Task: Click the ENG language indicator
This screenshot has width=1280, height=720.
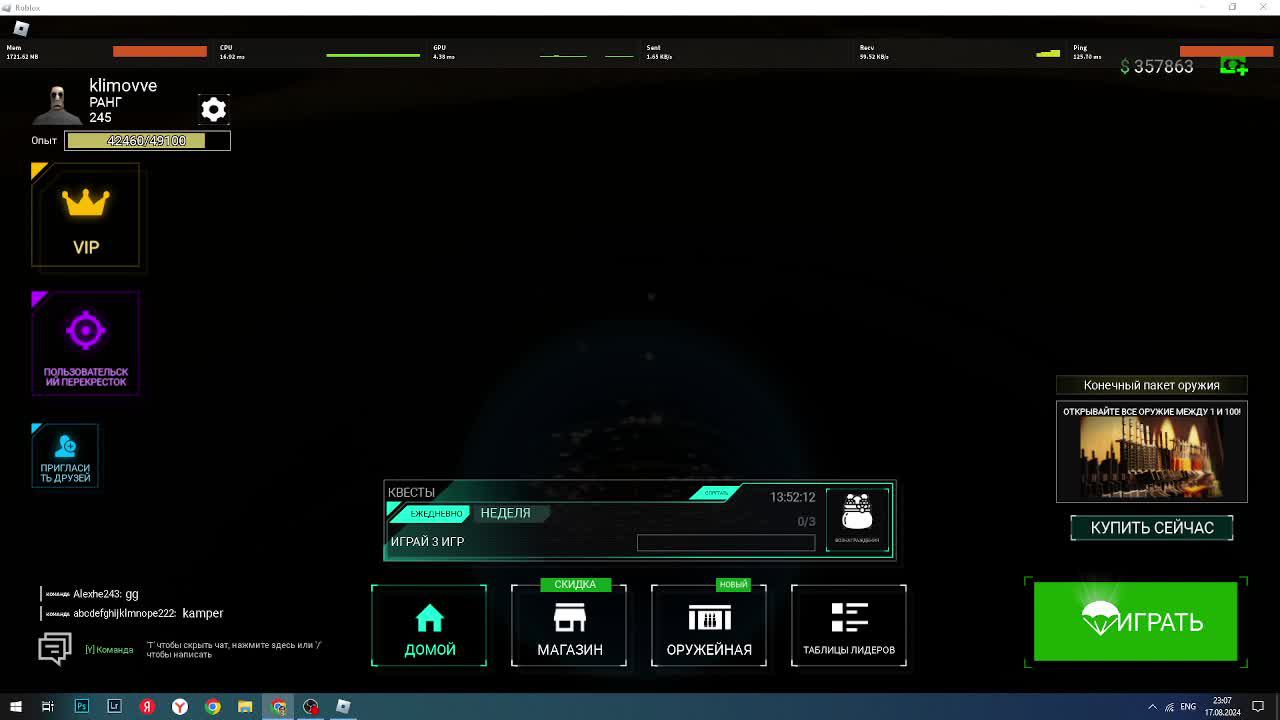Action: [1188, 706]
